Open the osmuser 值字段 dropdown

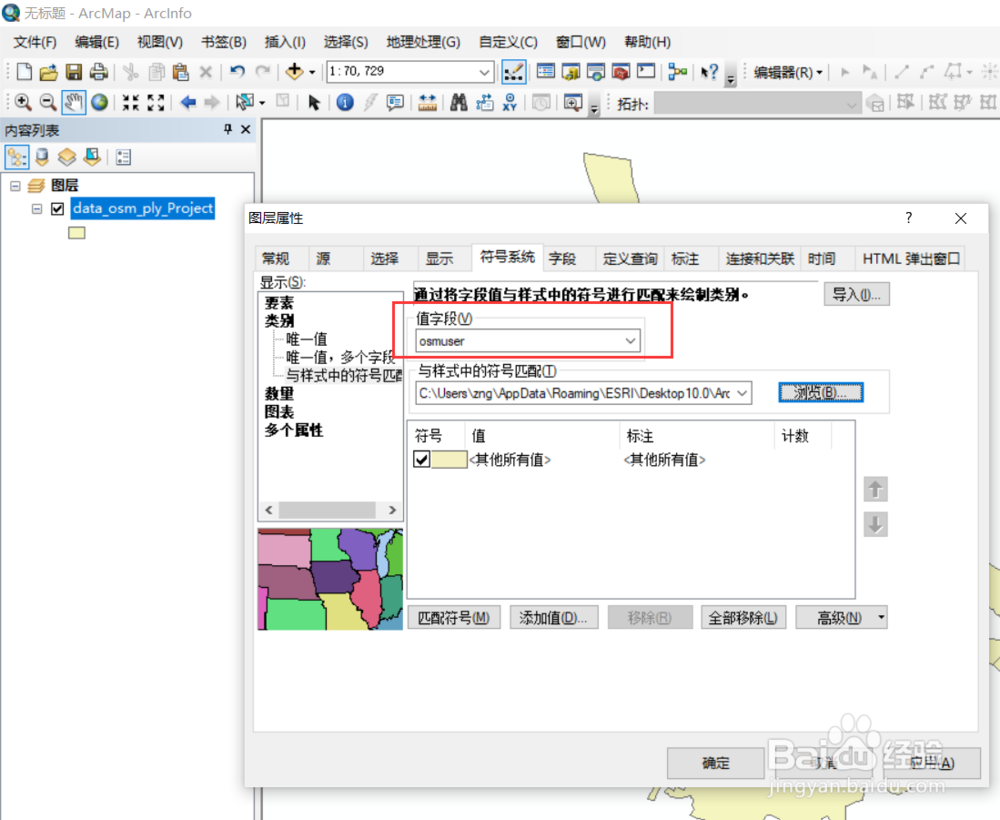click(x=631, y=341)
